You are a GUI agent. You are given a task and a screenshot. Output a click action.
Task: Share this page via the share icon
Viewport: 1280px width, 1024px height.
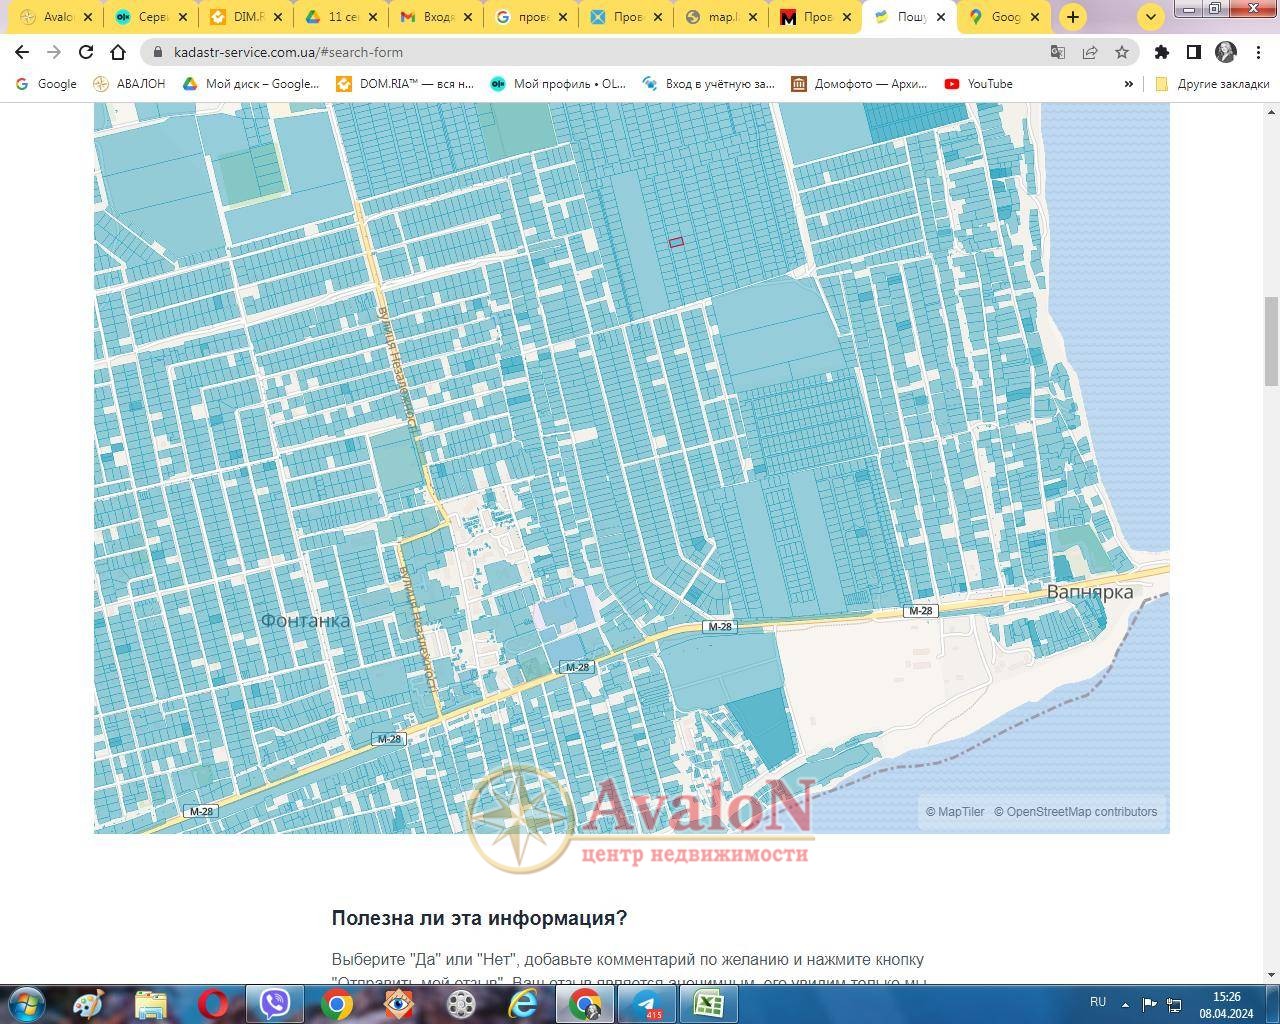pyautogui.click(x=1090, y=52)
